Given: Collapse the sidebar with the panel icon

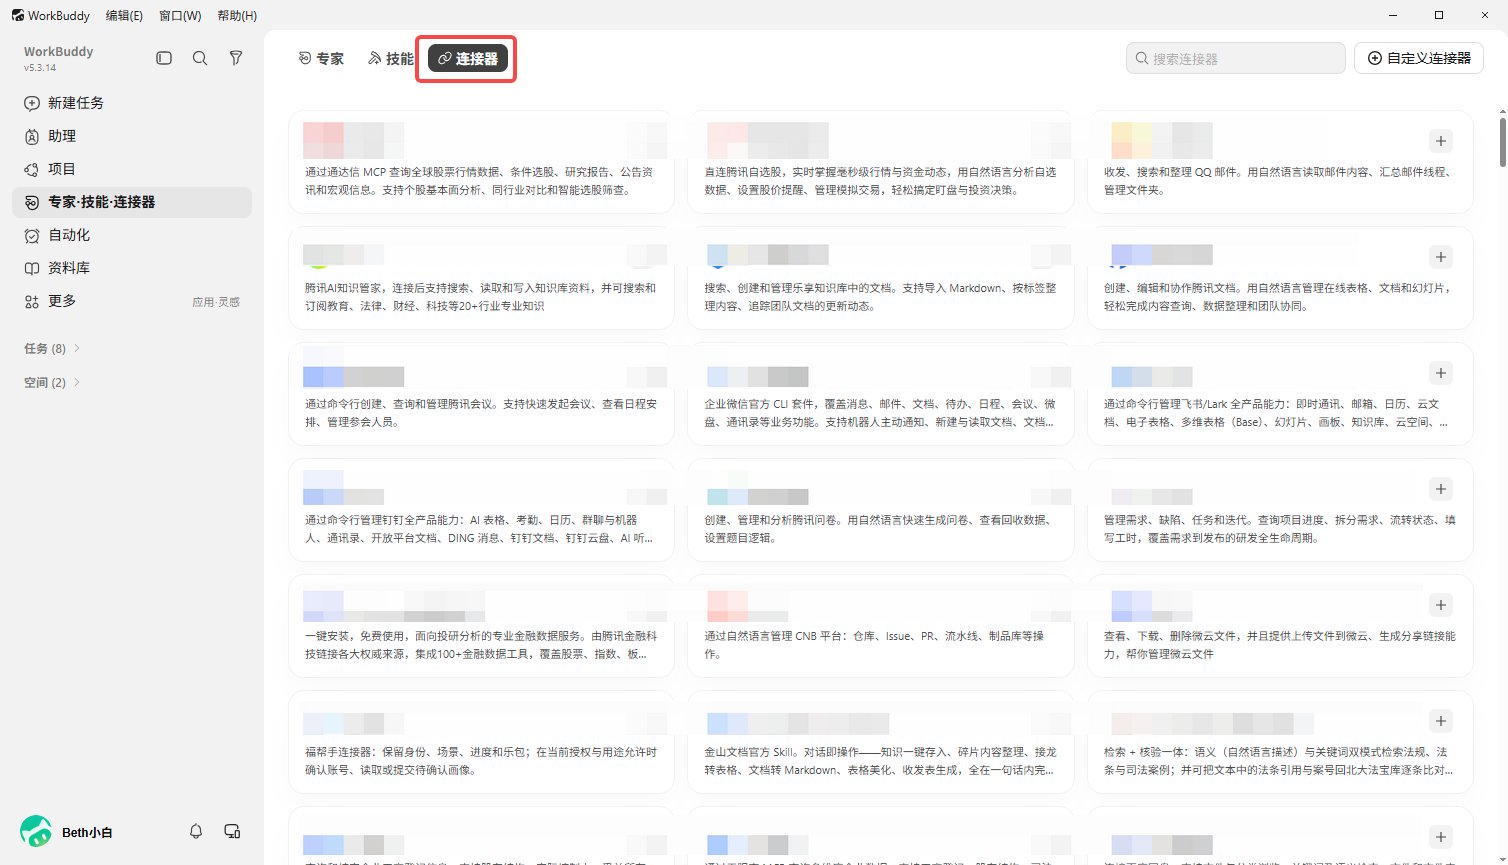Looking at the screenshot, I should (x=164, y=58).
